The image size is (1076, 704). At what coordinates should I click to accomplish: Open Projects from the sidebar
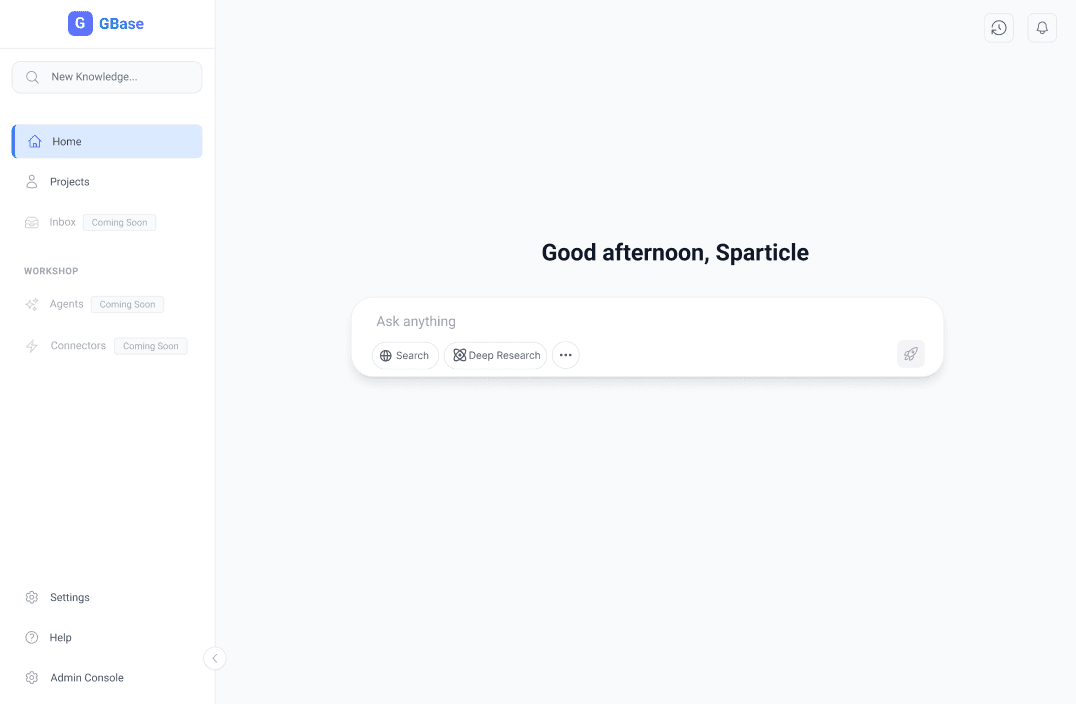(x=70, y=182)
